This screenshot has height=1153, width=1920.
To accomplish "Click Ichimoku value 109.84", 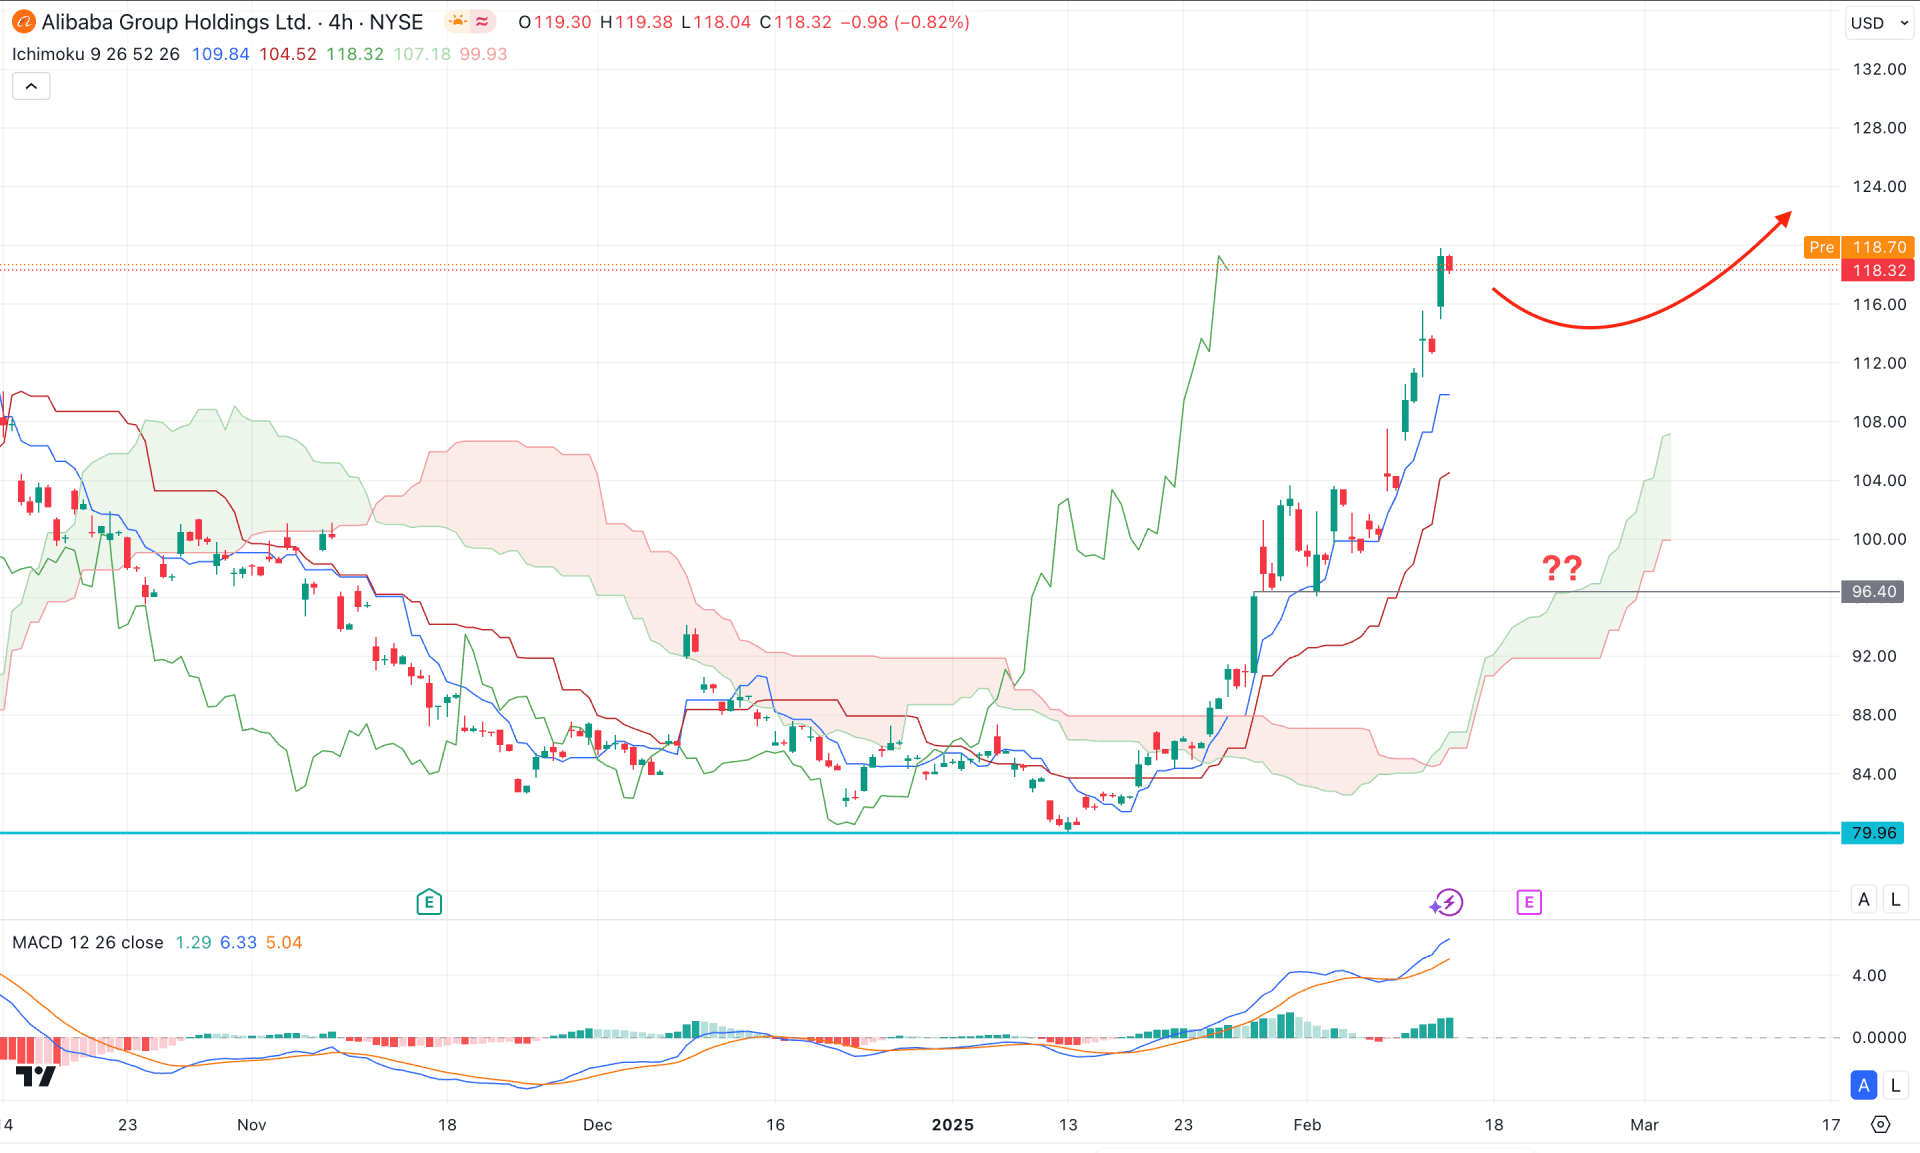I will [220, 54].
